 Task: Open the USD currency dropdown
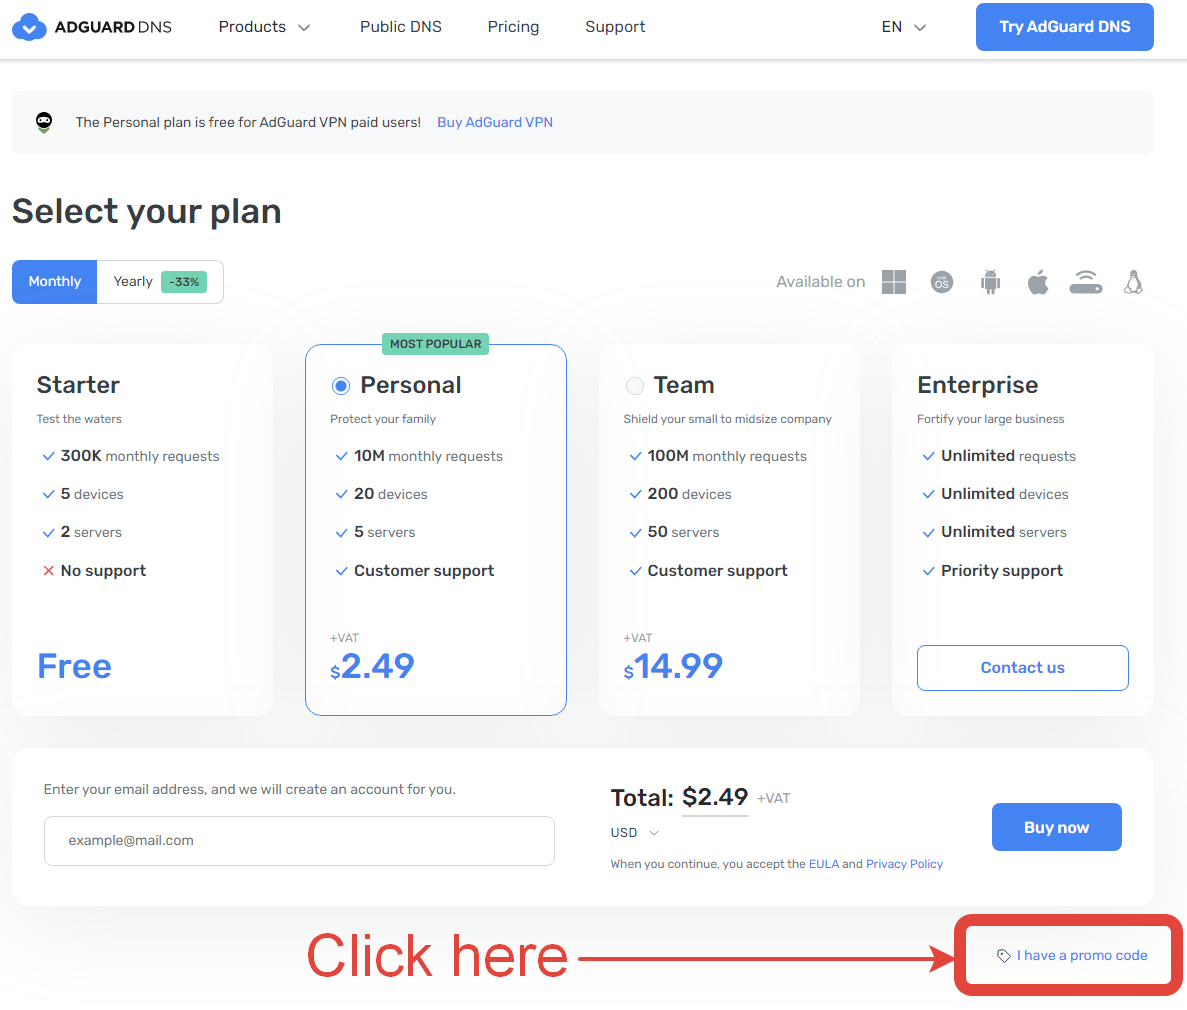[634, 833]
